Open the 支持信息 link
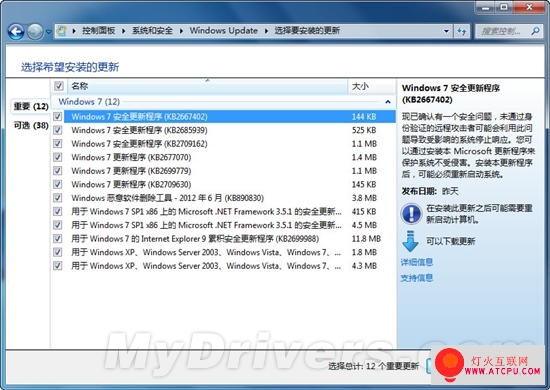The height and width of the screenshot is (390, 550). (417, 278)
